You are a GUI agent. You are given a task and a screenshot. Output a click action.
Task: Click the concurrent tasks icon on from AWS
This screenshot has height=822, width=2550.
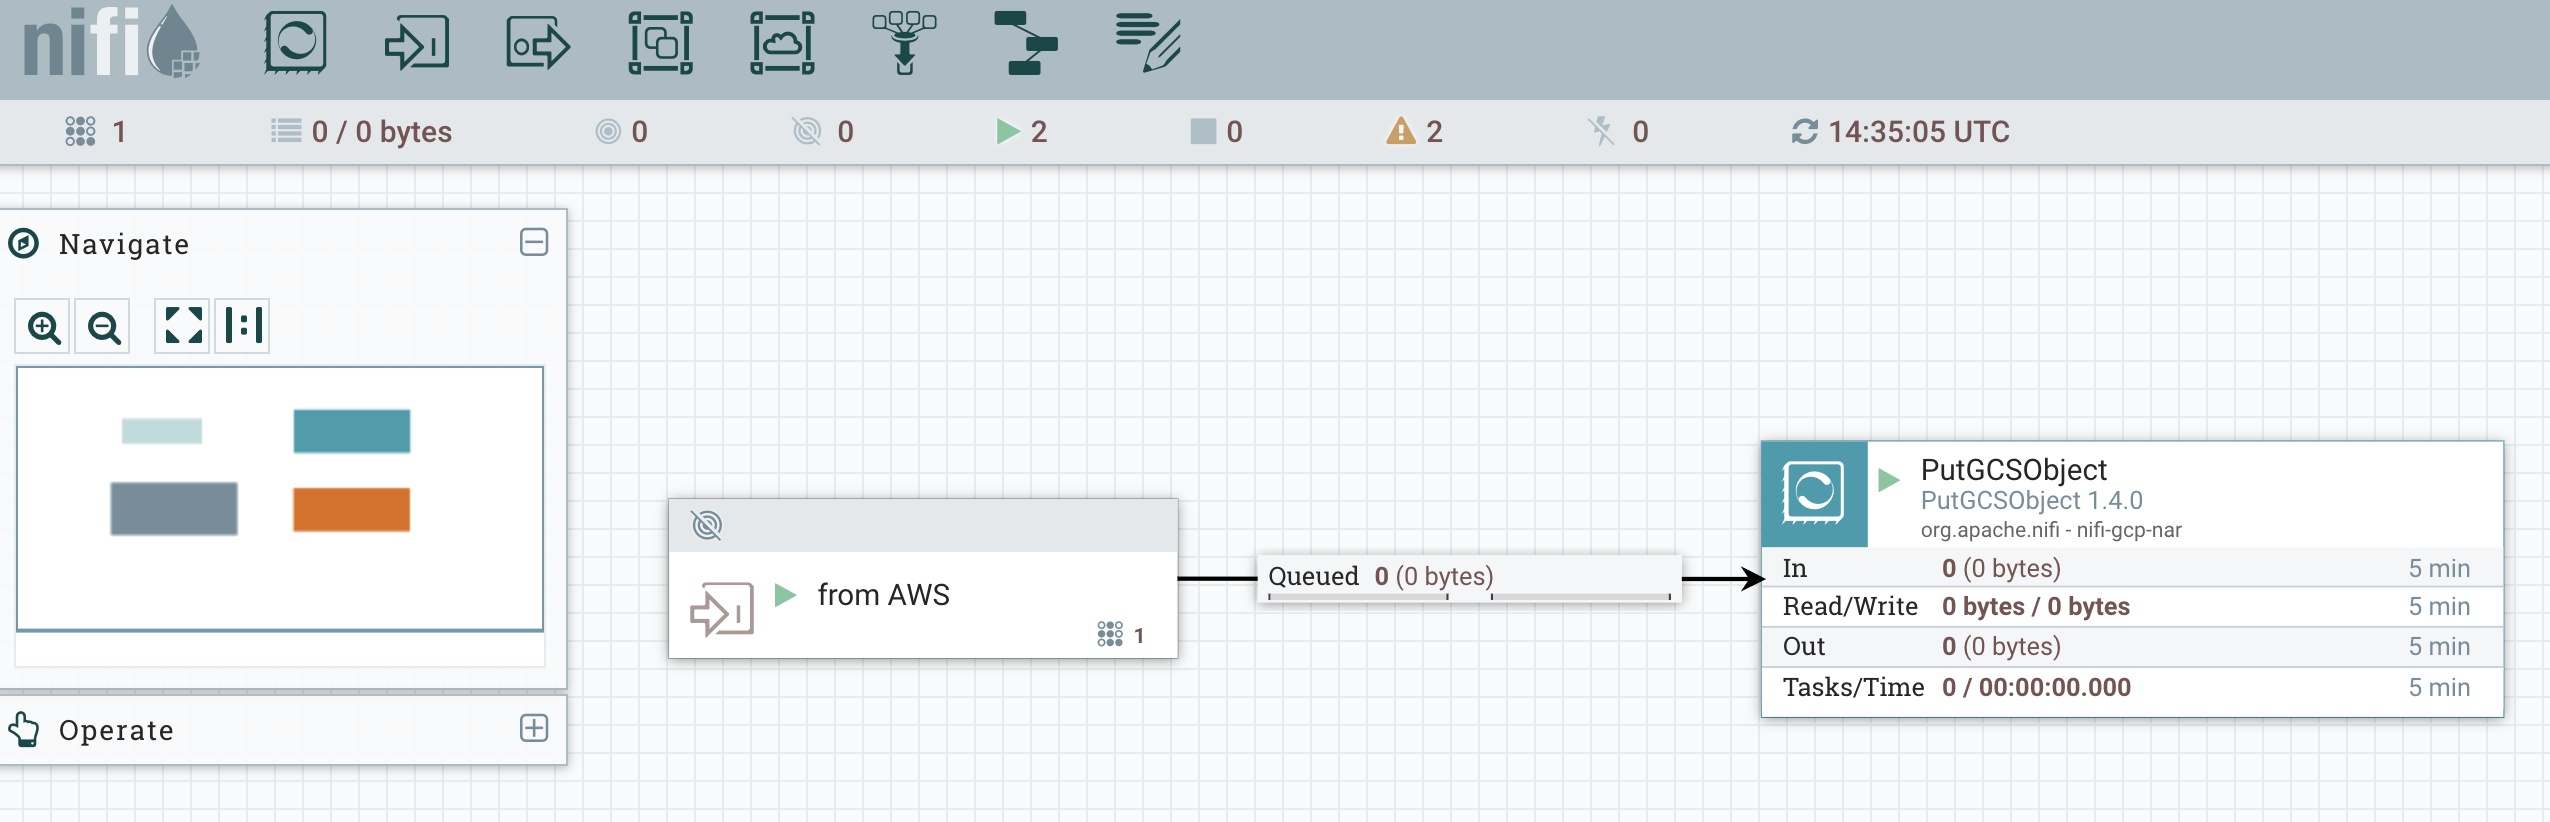1110,634
